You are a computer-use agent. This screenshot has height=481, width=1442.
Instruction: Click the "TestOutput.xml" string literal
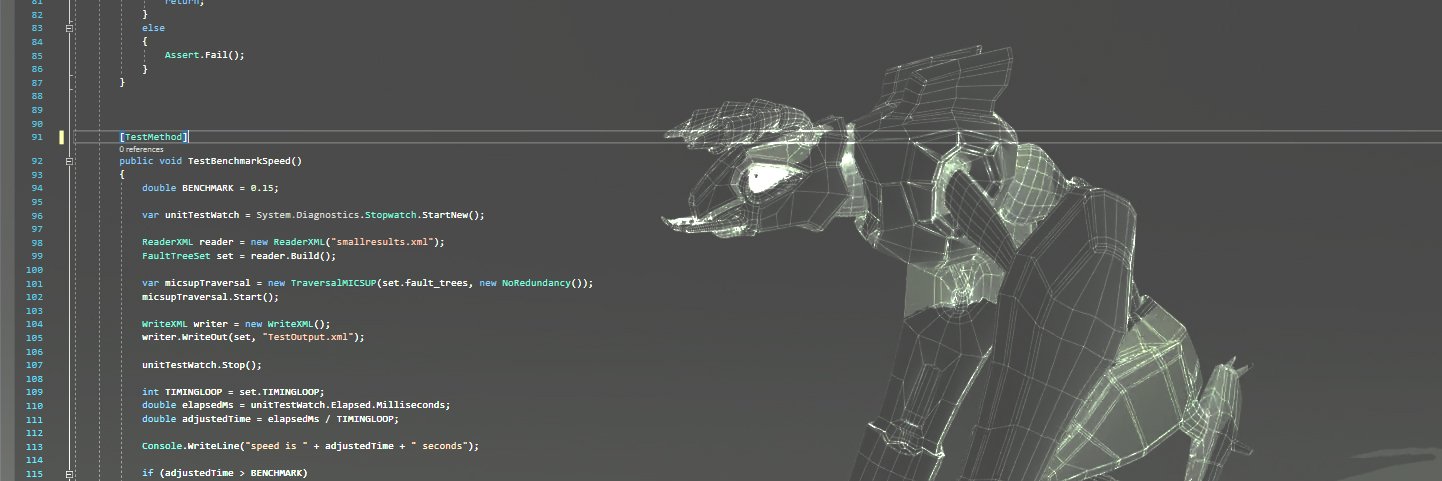[x=306, y=337]
